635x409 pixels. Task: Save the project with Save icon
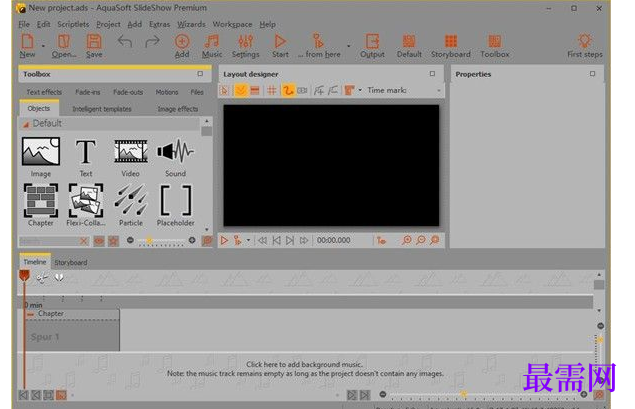pyautogui.click(x=94, y=46)
